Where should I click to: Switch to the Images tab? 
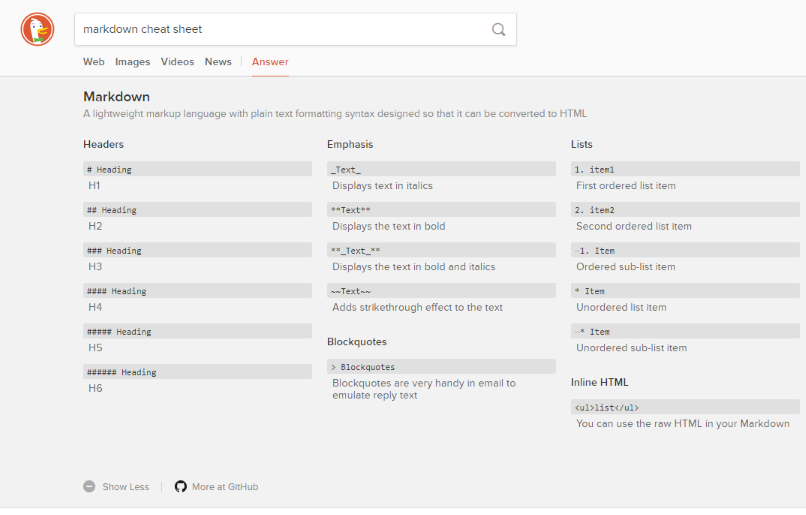click(x=132, y=62)
